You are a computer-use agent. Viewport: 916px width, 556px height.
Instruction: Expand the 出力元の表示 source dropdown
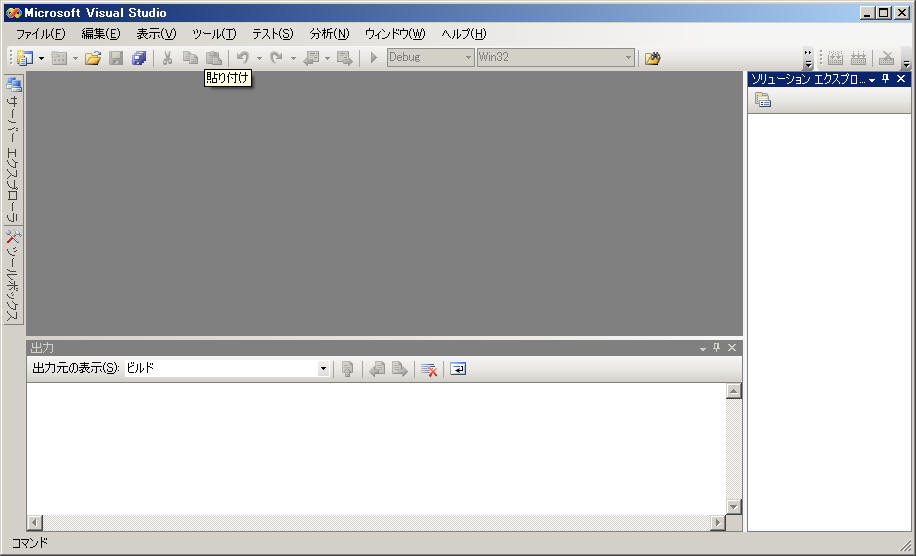(323, 369)
